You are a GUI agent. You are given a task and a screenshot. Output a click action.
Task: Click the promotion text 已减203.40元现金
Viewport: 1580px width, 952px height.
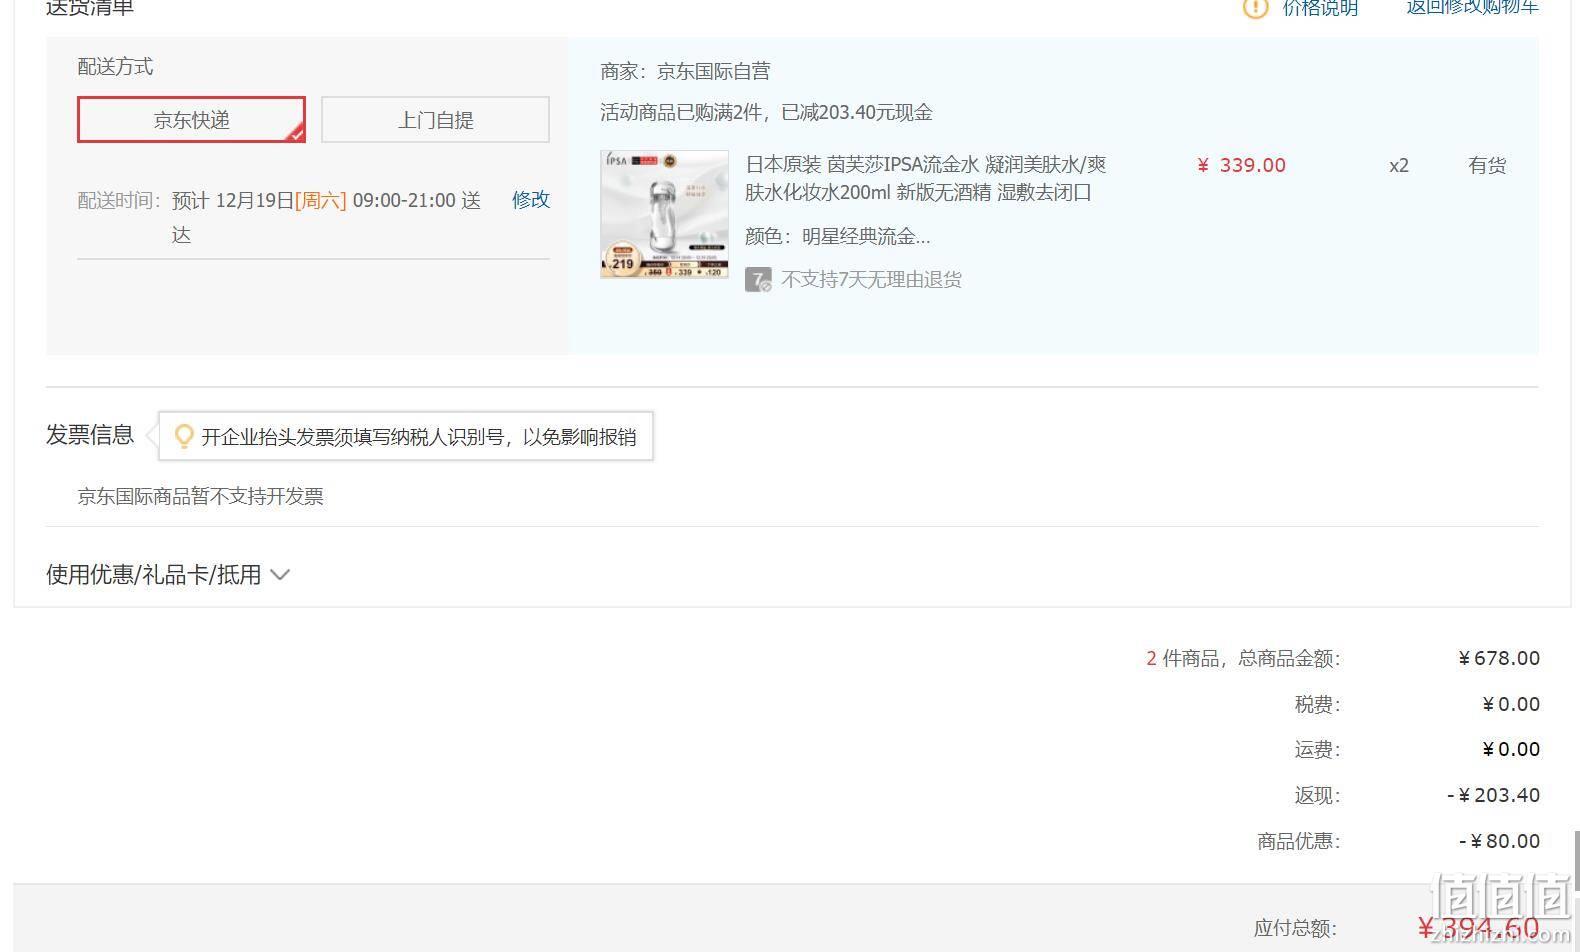[857, 112]
